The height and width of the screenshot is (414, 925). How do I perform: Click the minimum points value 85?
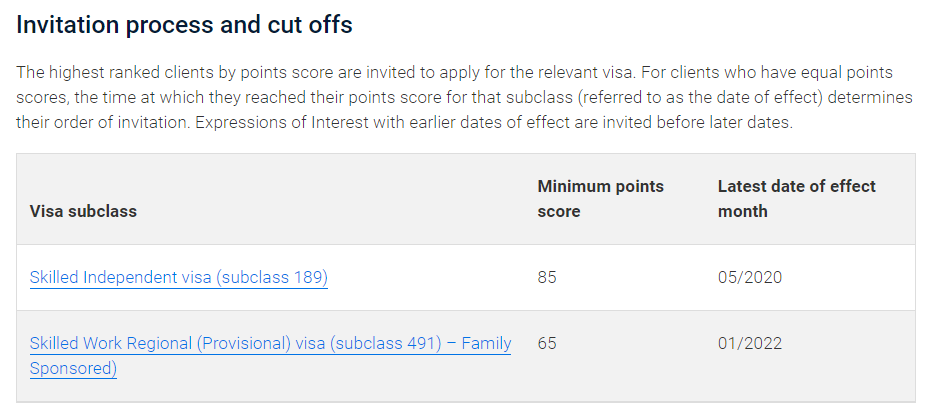click(x=547, y=277)
